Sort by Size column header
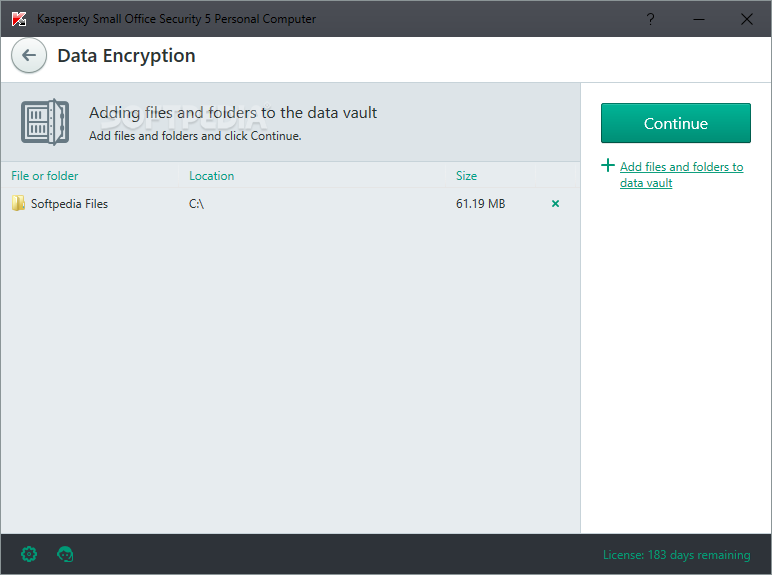The height and width of the screenshot is (575, 772). (466, 176)
